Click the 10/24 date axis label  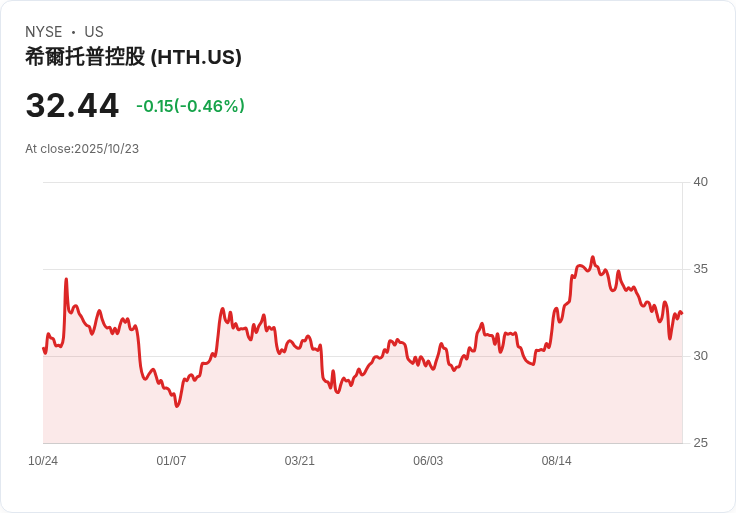point(43,461)
